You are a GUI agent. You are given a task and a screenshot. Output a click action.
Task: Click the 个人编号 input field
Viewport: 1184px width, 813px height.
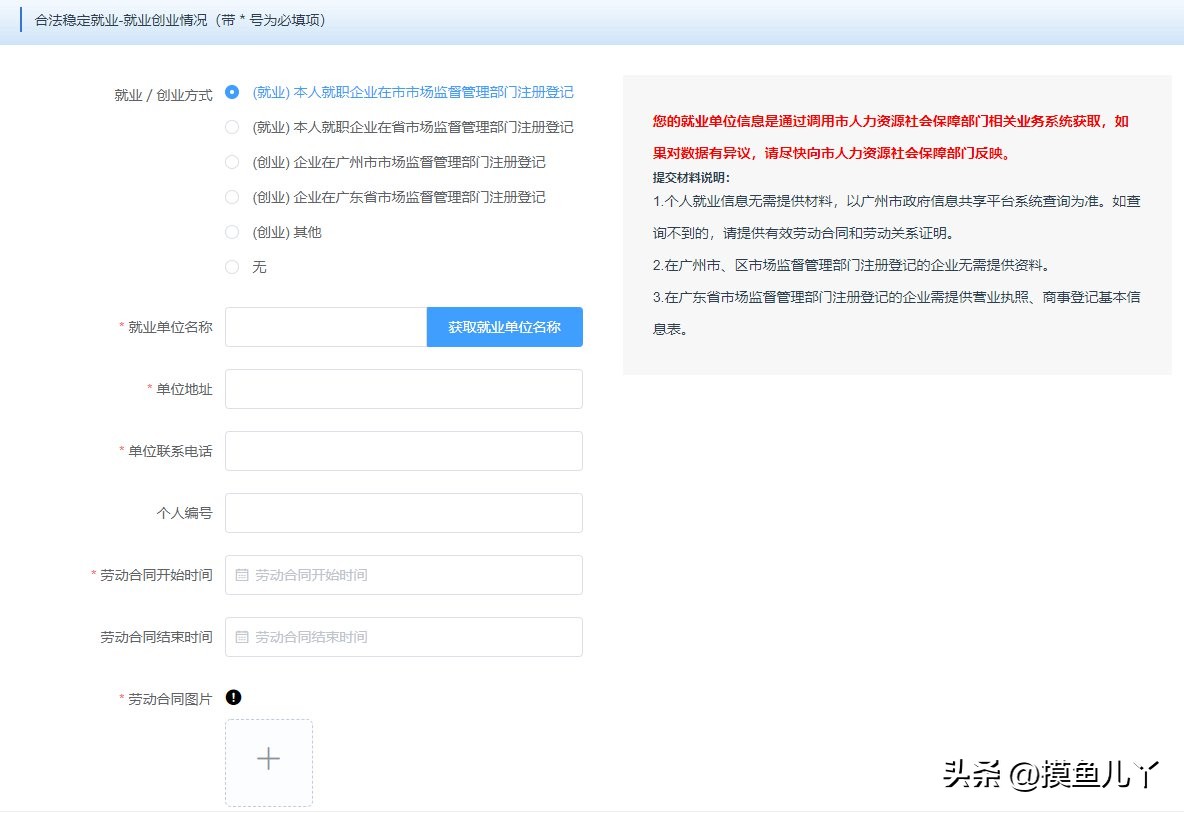coord(403,512)
